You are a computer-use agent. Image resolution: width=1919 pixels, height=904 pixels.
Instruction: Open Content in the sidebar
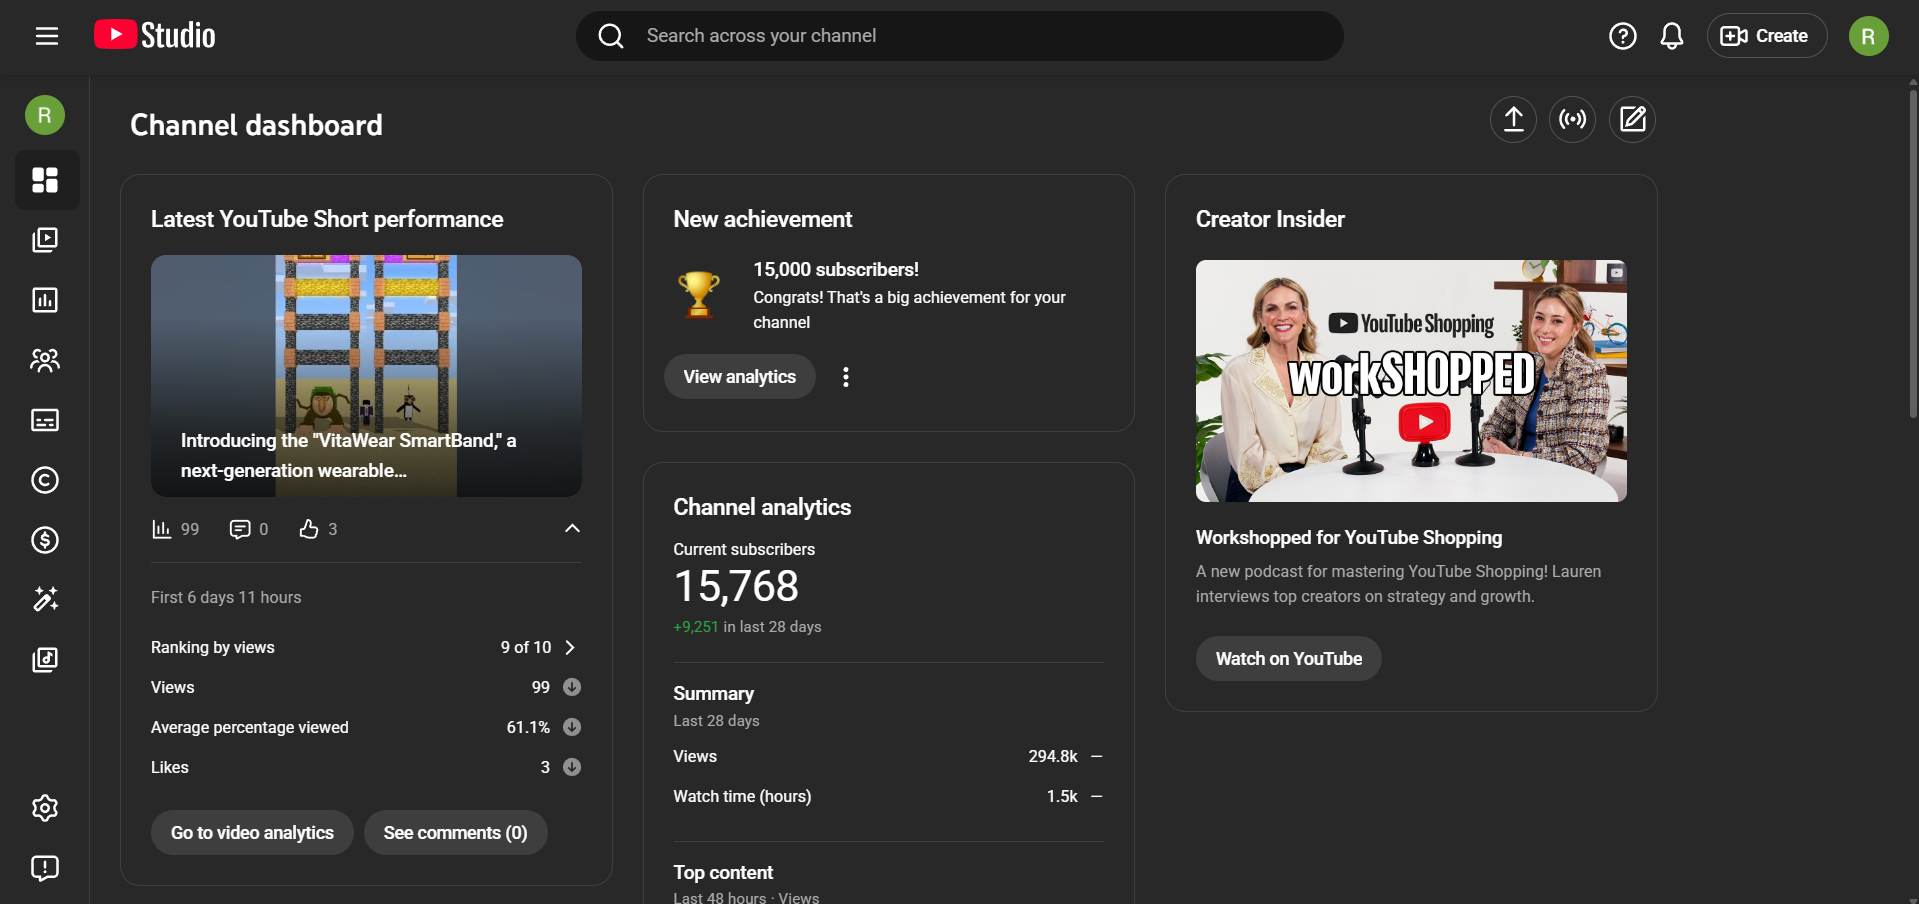pos(45,240)
